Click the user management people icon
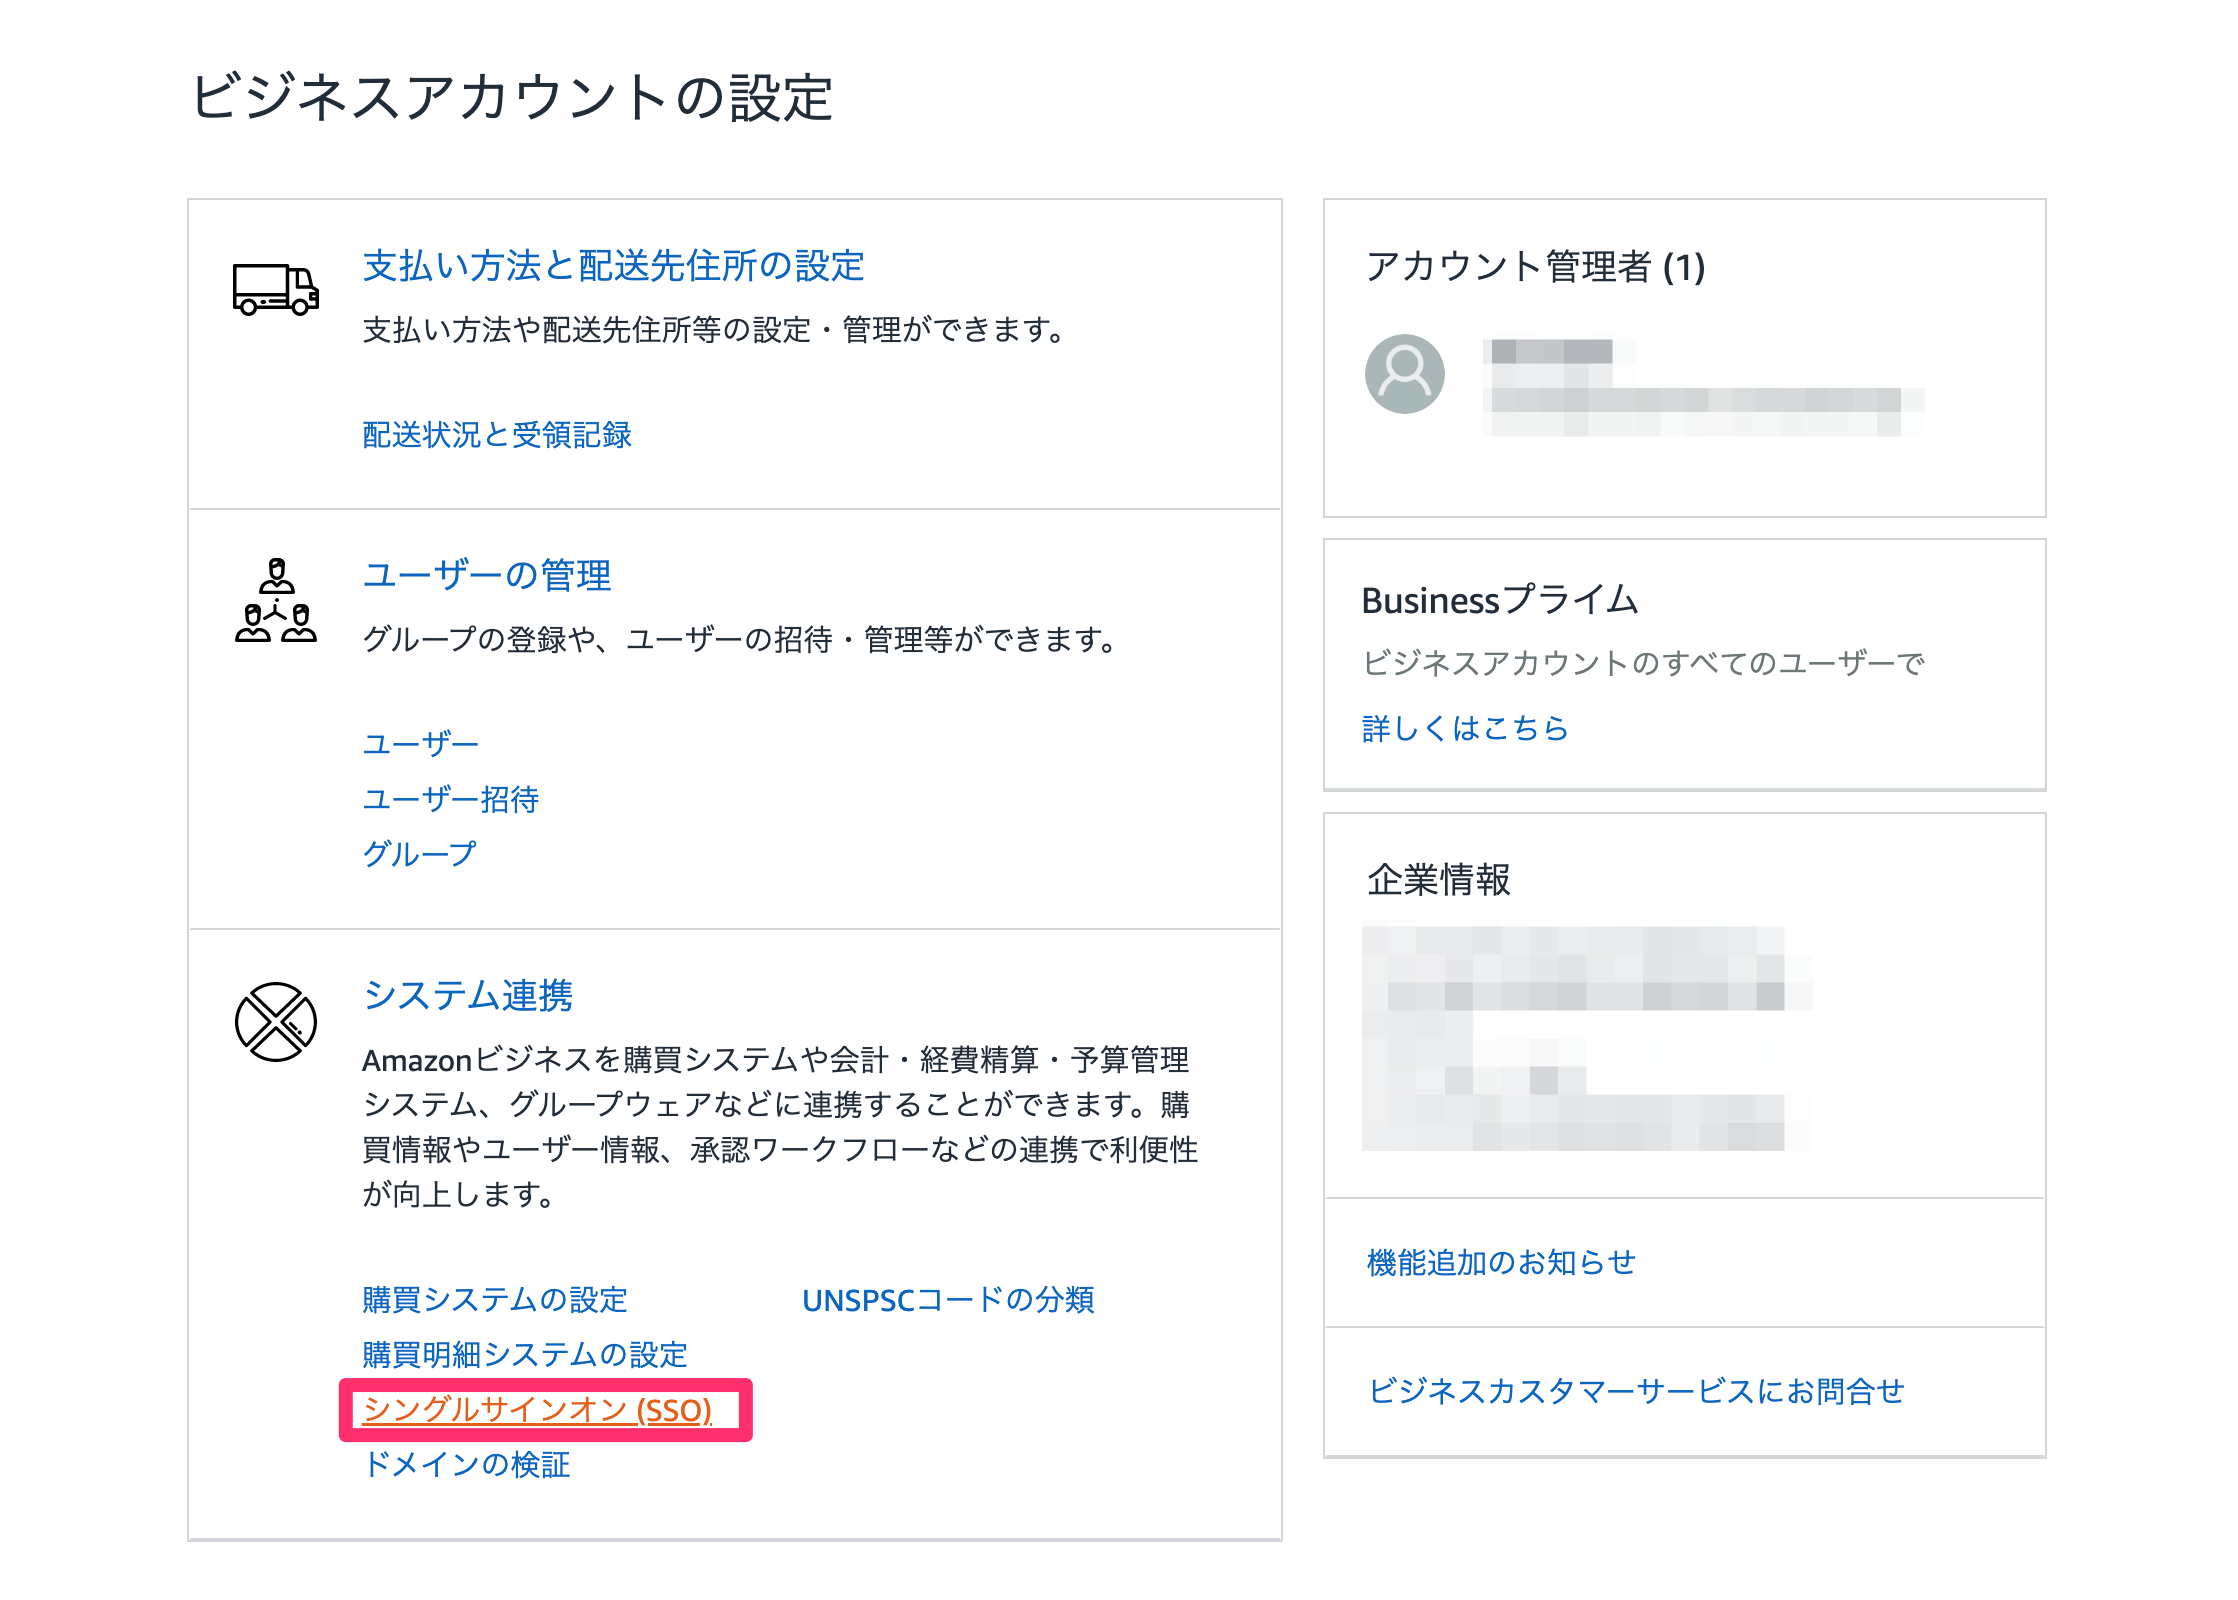This screenshot has height=1600, width=2238. tap(276, 600)
